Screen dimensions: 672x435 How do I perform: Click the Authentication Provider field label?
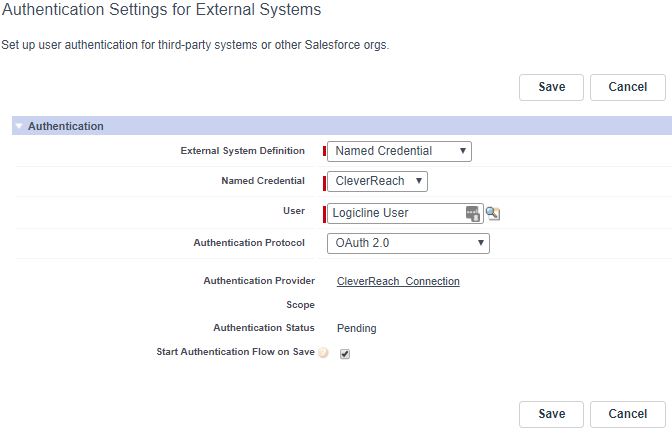pos(259,281)
